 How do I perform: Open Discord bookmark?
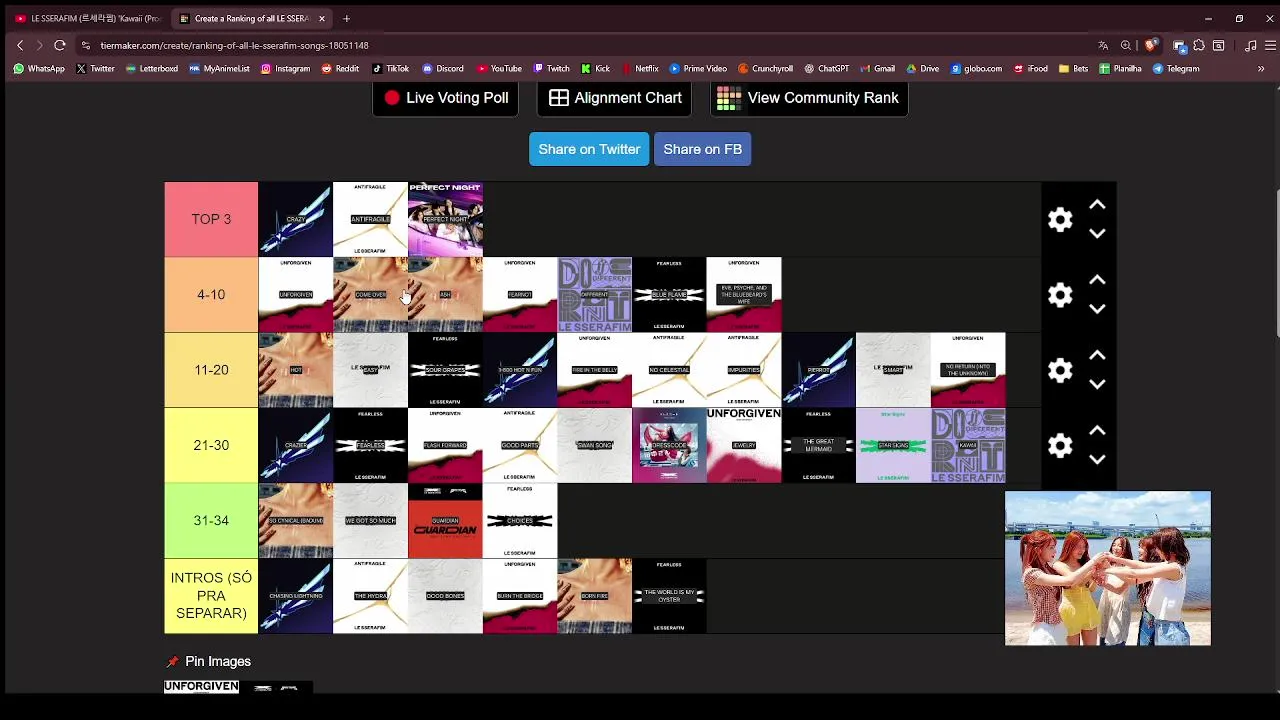tap(443, 69)
